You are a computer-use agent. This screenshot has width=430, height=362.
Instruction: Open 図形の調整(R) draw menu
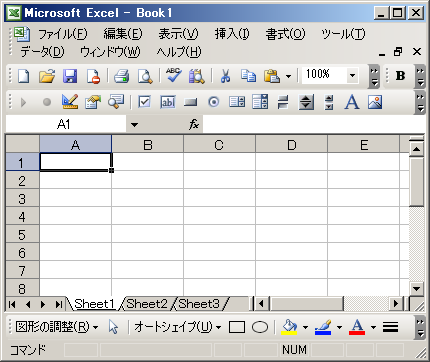tap(57, 327)
